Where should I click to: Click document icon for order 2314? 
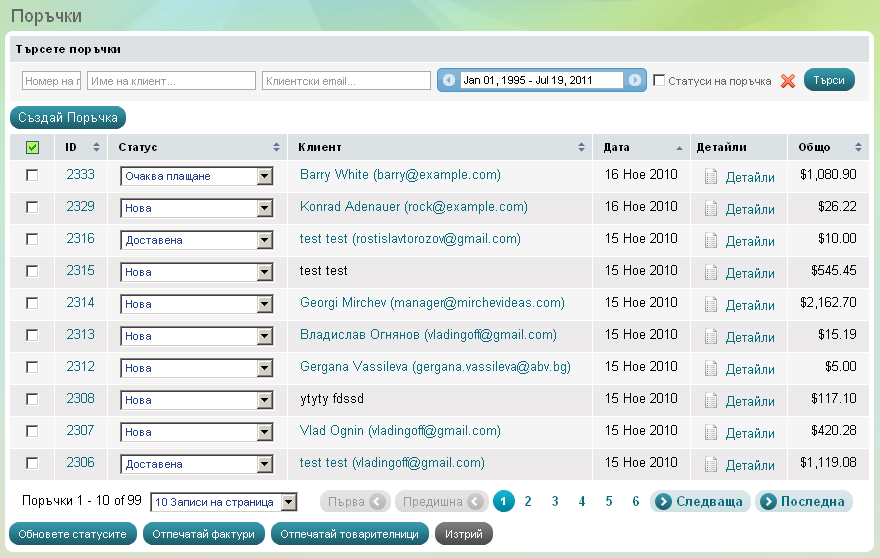(x=711, y=305)
